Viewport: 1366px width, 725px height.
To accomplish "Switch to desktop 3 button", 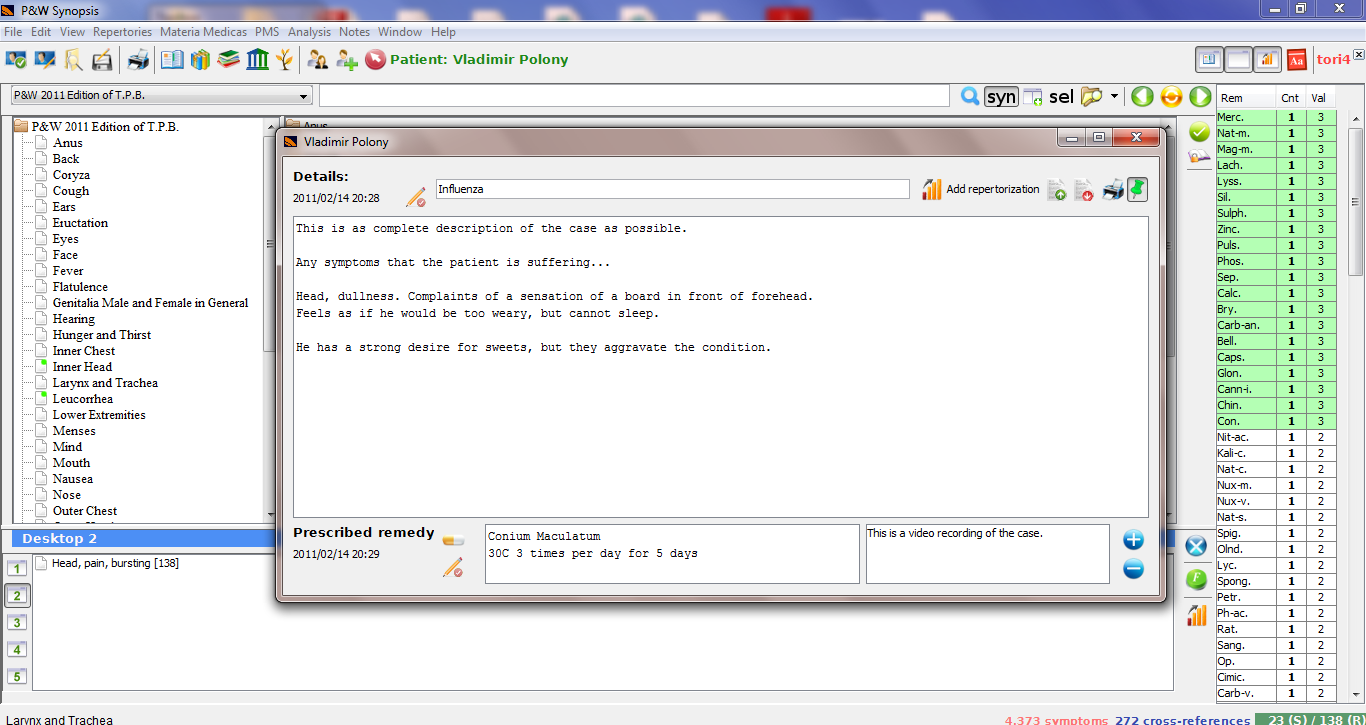I will click(17, 622).
